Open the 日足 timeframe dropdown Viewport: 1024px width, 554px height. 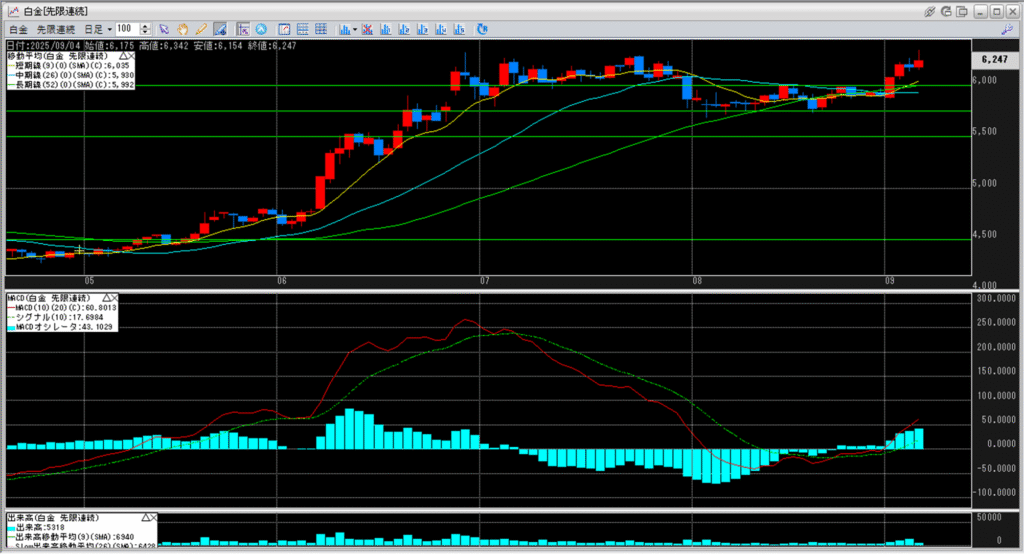[98, 29]
